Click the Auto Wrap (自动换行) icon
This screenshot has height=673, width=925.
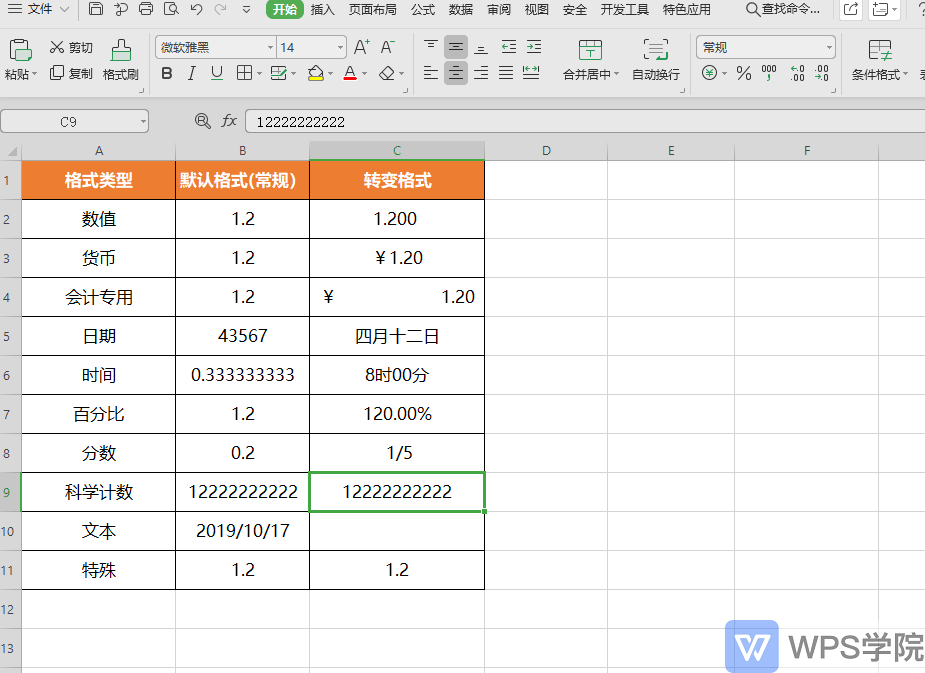click(x=655, y=50)
